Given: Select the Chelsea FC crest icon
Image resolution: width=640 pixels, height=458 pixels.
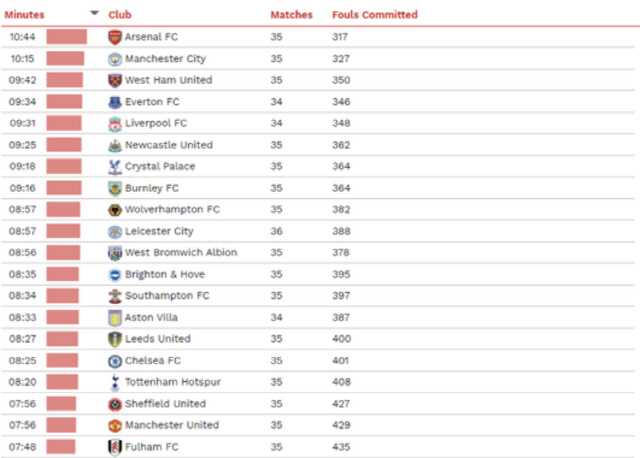Looking at the screenshot, I should pyautogui.click(x=115, y=361).
